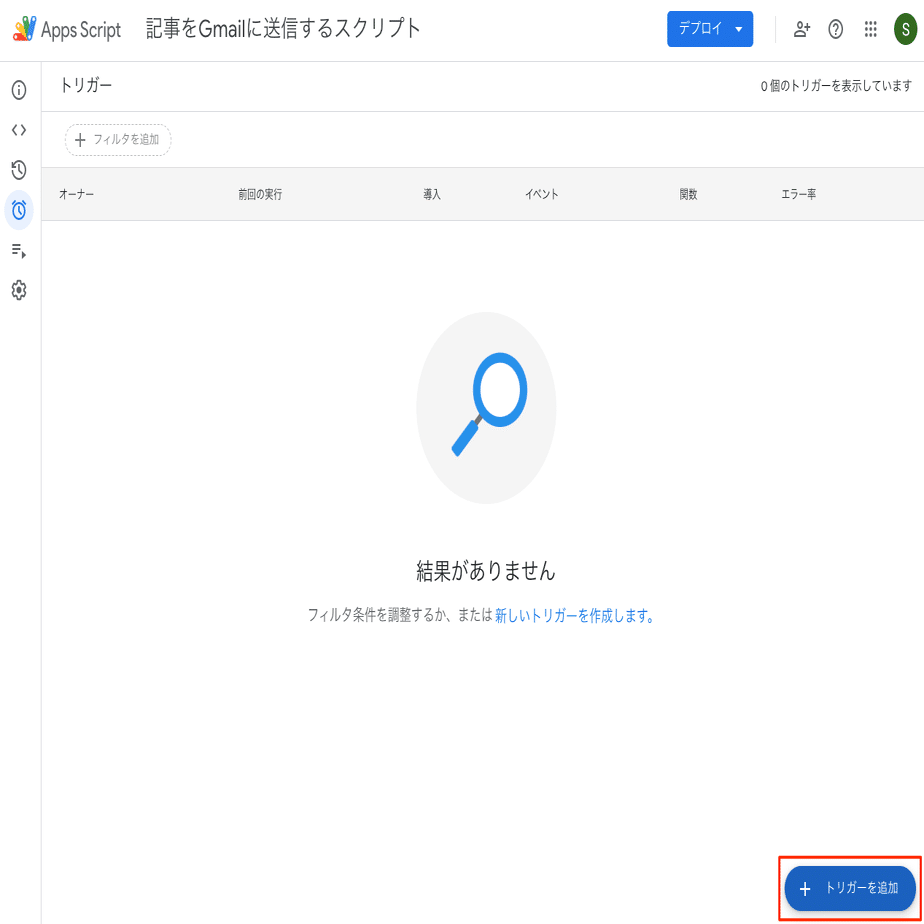This screenshot has width=924, height=924.
Task: Open the account avatar S
Action: [x=906, y=29]
